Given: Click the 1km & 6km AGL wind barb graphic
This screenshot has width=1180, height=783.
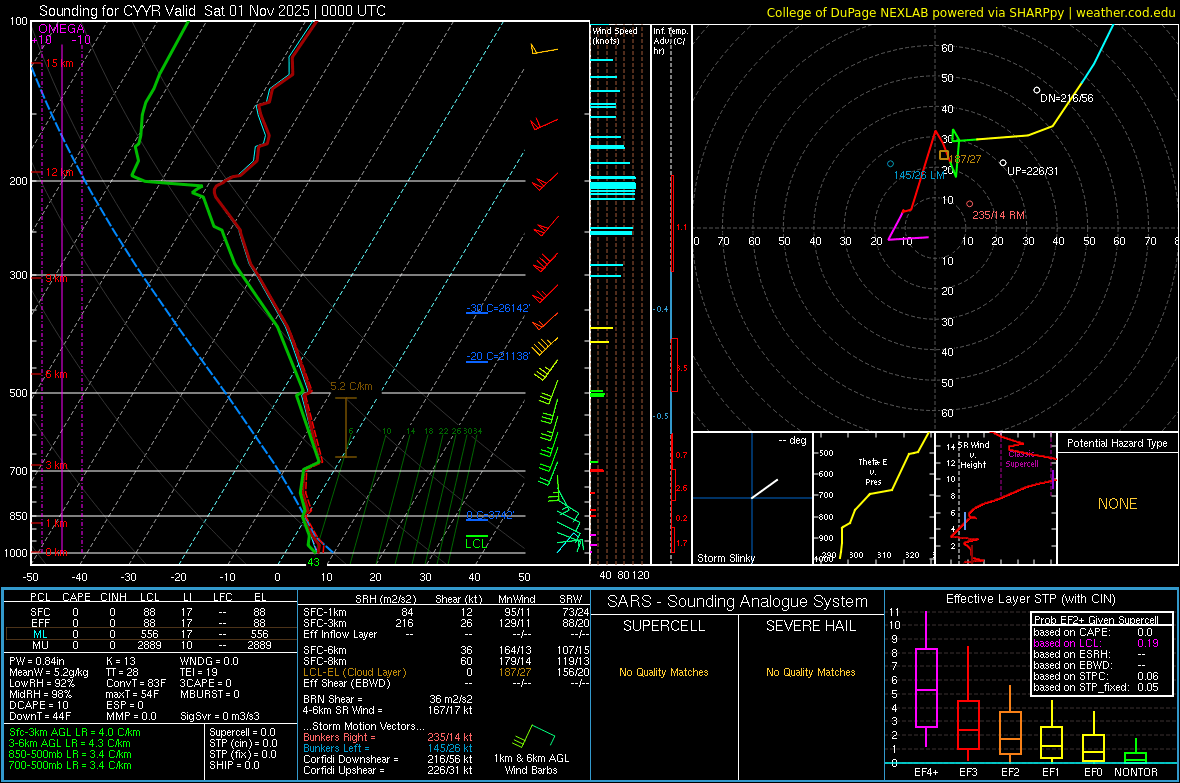Looking at the screenshot, I should pos(533,736).
